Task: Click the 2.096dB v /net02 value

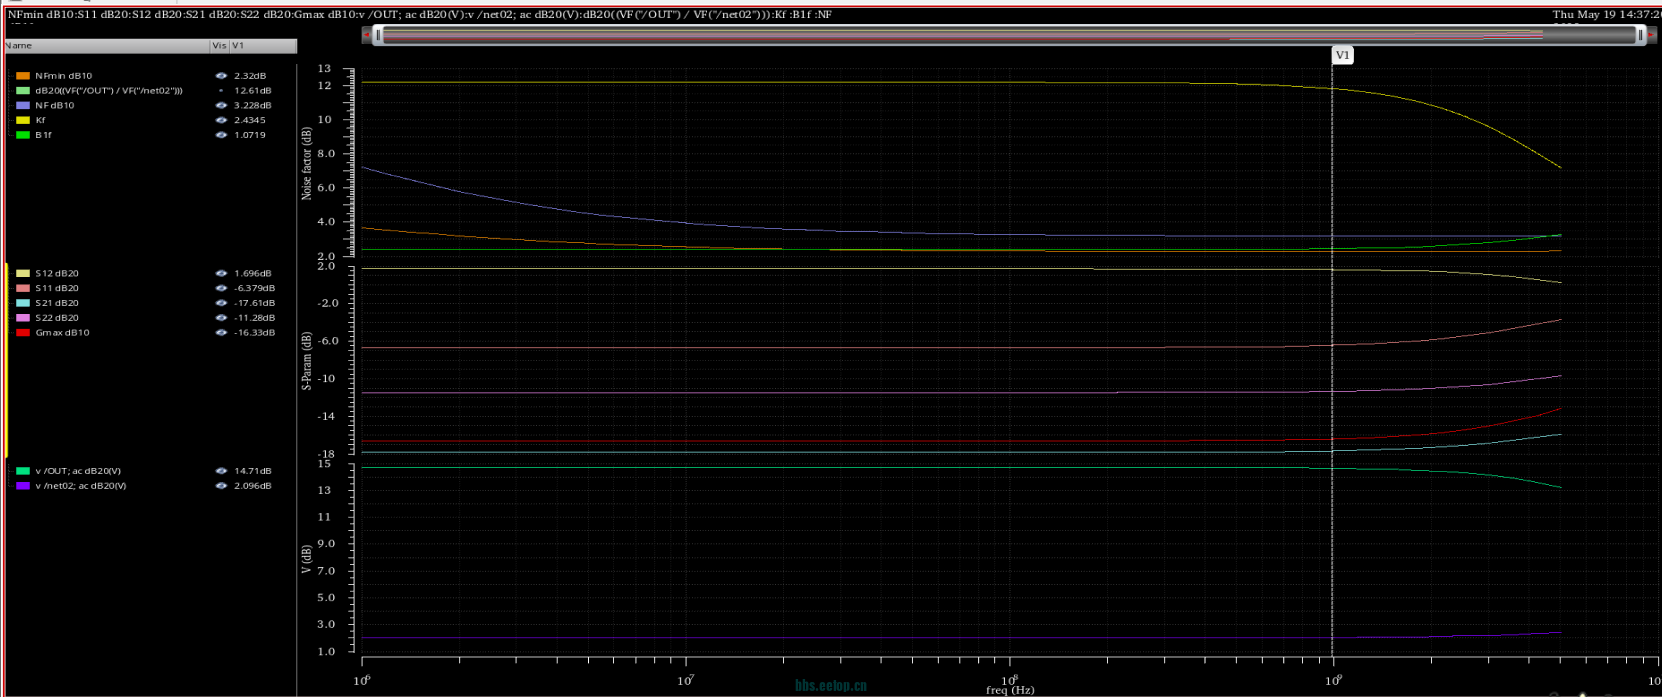Action: coord(253,486)
